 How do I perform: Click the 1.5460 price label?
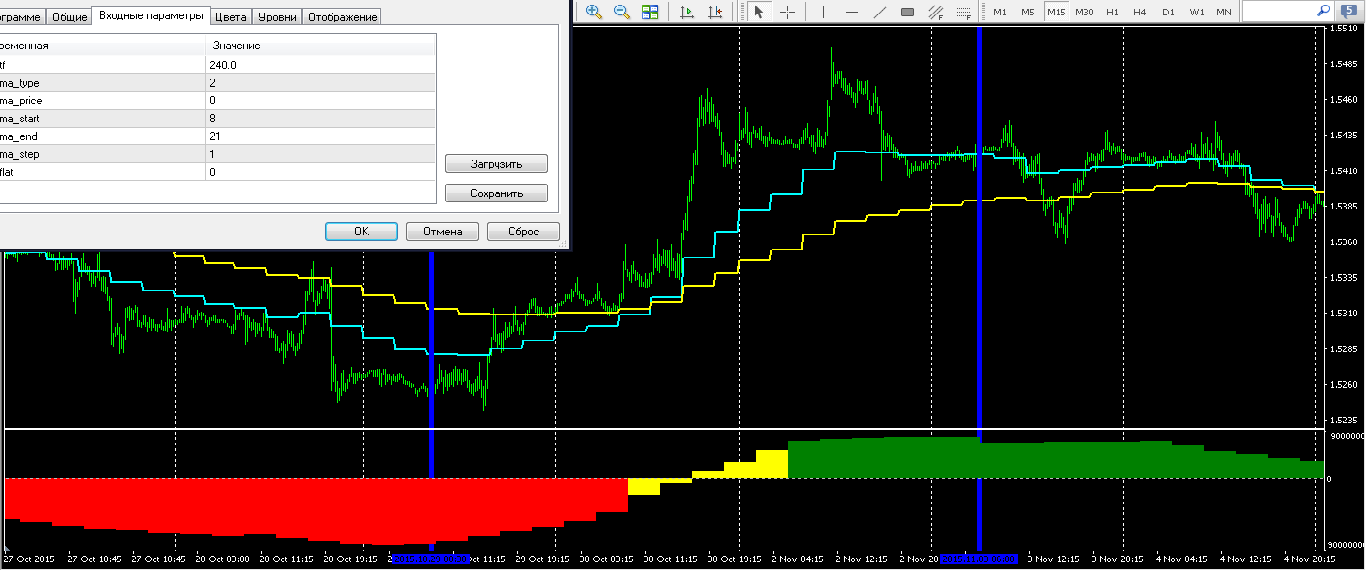click(1345, 99)
